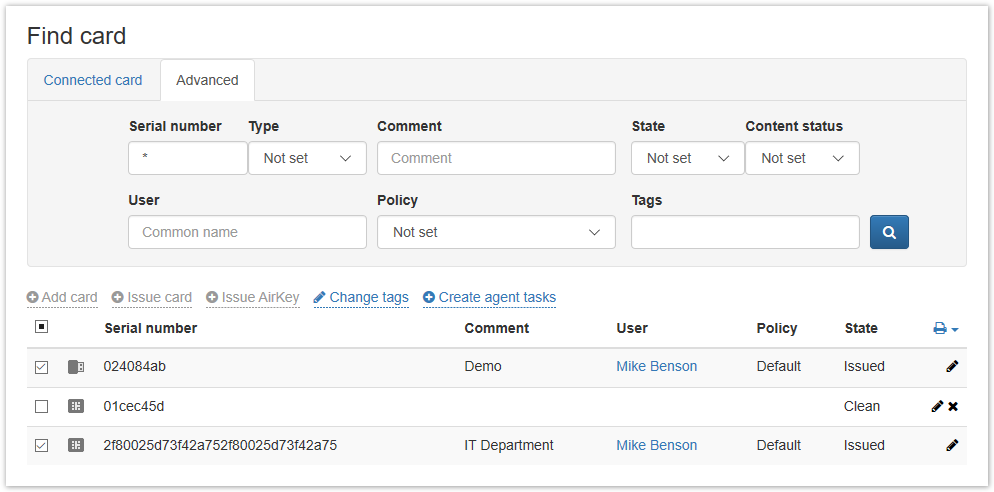994x492 pixels.
Task: Select the Advanced tab
Action: pyautogui.click(x=207, y=80)
